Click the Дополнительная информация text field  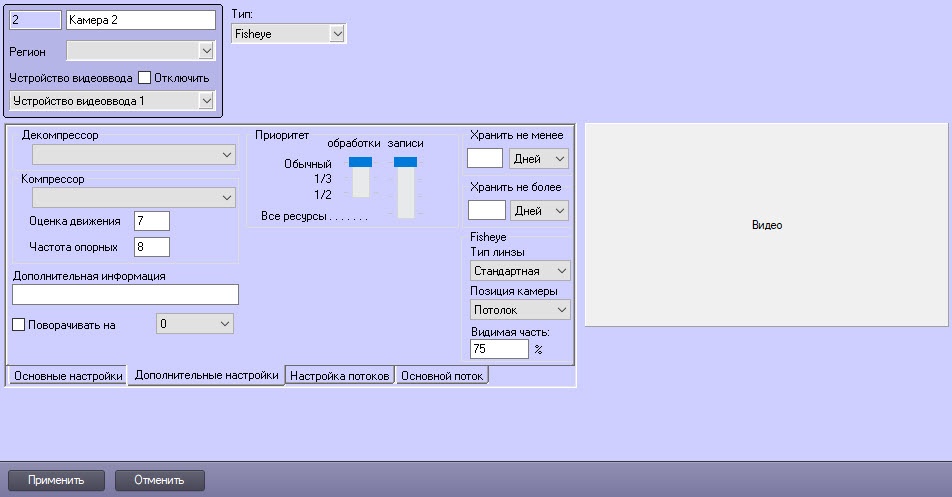tap(125, 294)
